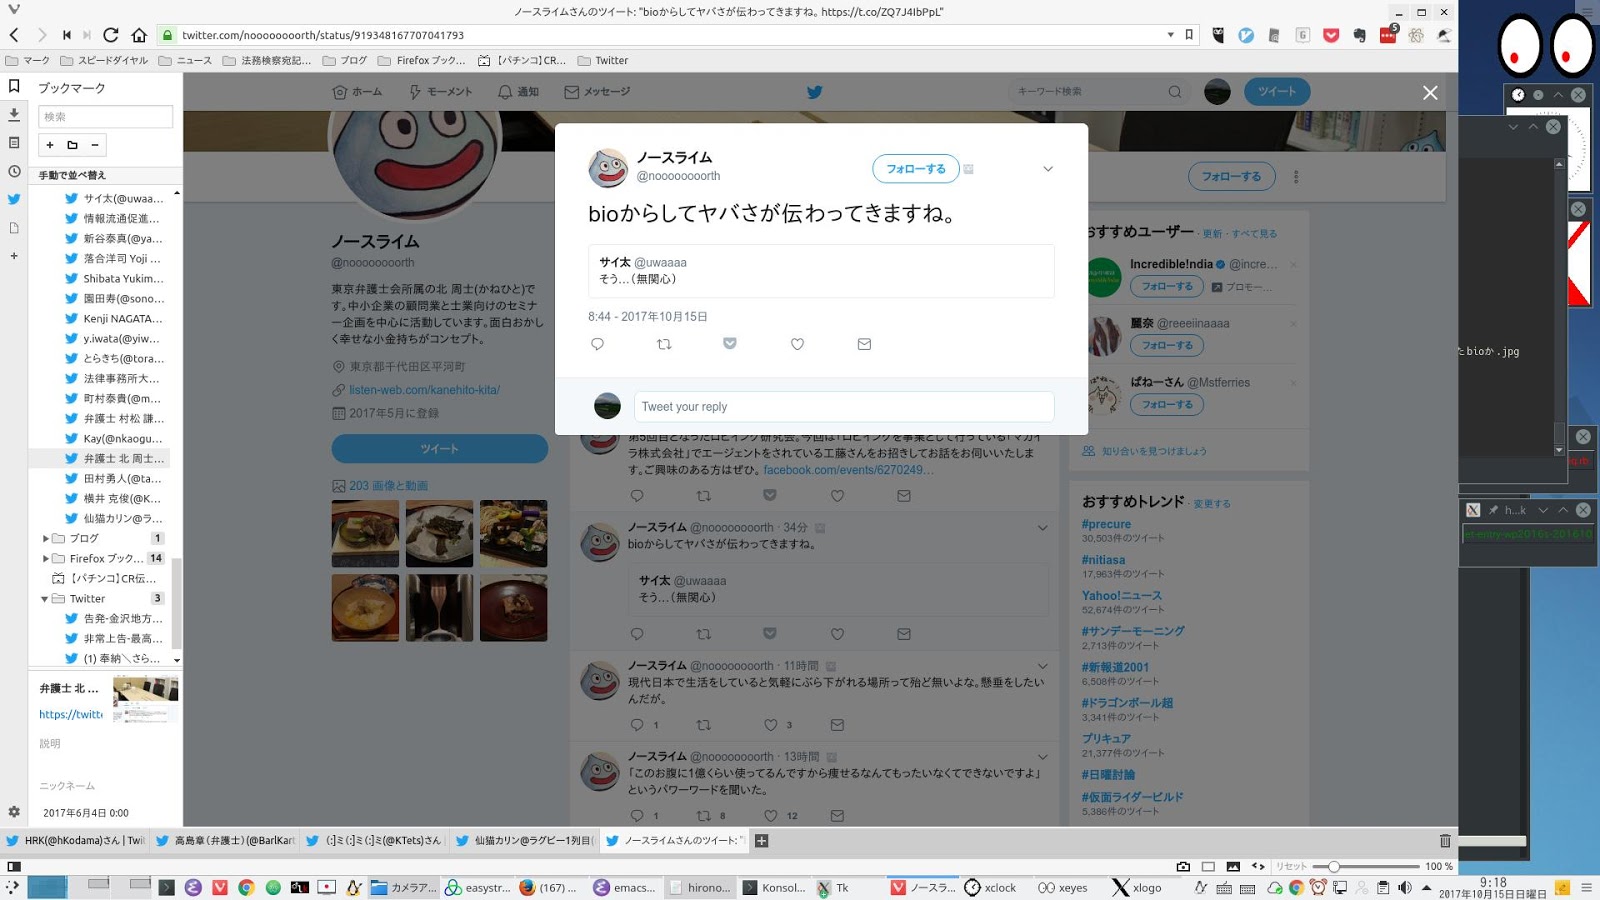Open tweet menu chevron on 11時間 tweet

click(1042, 666)
